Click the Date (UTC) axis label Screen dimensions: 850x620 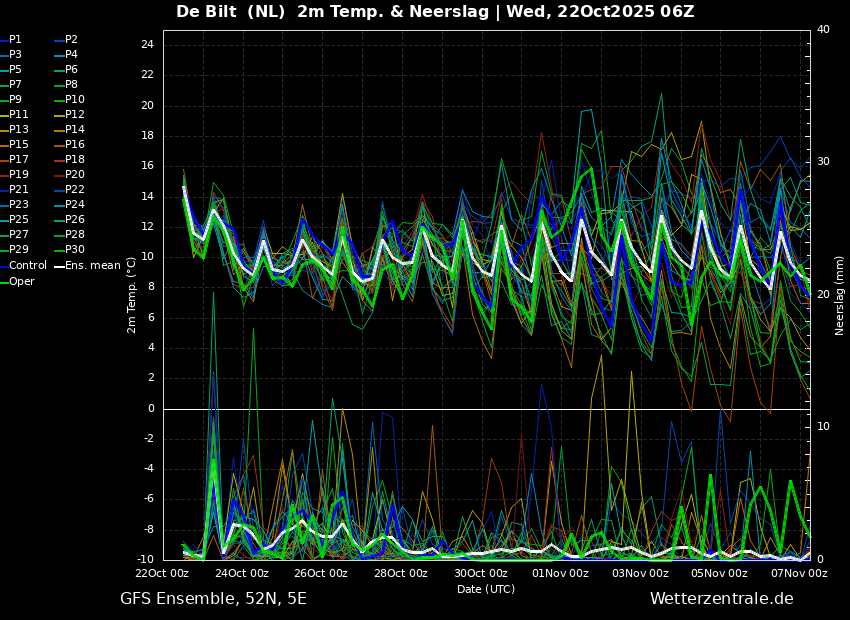coord(486,590)
